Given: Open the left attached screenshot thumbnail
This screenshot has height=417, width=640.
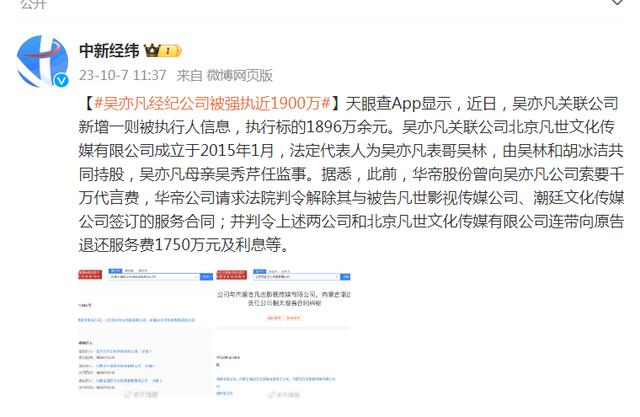Looking at the screenshot, I should pyautogui.click(x=145, y=333).
